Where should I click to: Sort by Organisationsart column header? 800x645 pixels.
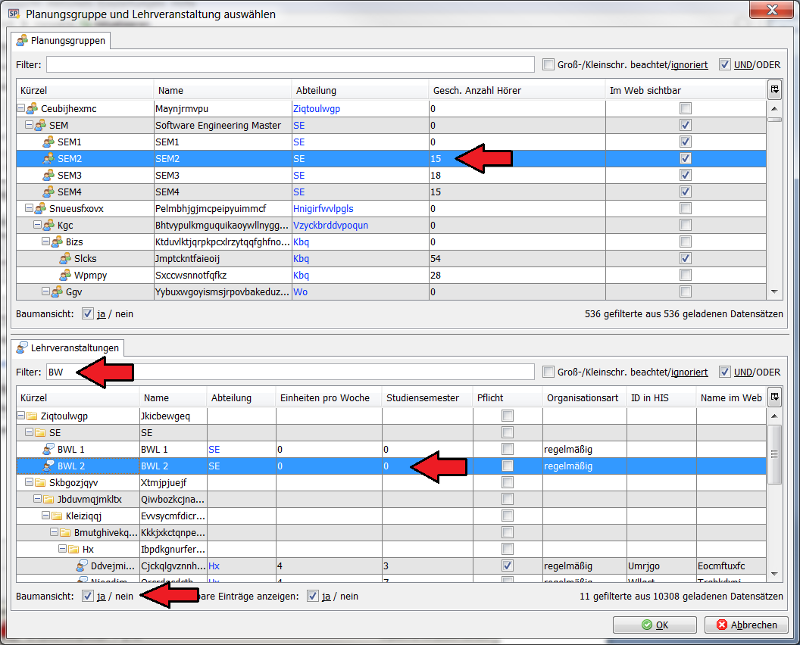(x=584, y=398)
